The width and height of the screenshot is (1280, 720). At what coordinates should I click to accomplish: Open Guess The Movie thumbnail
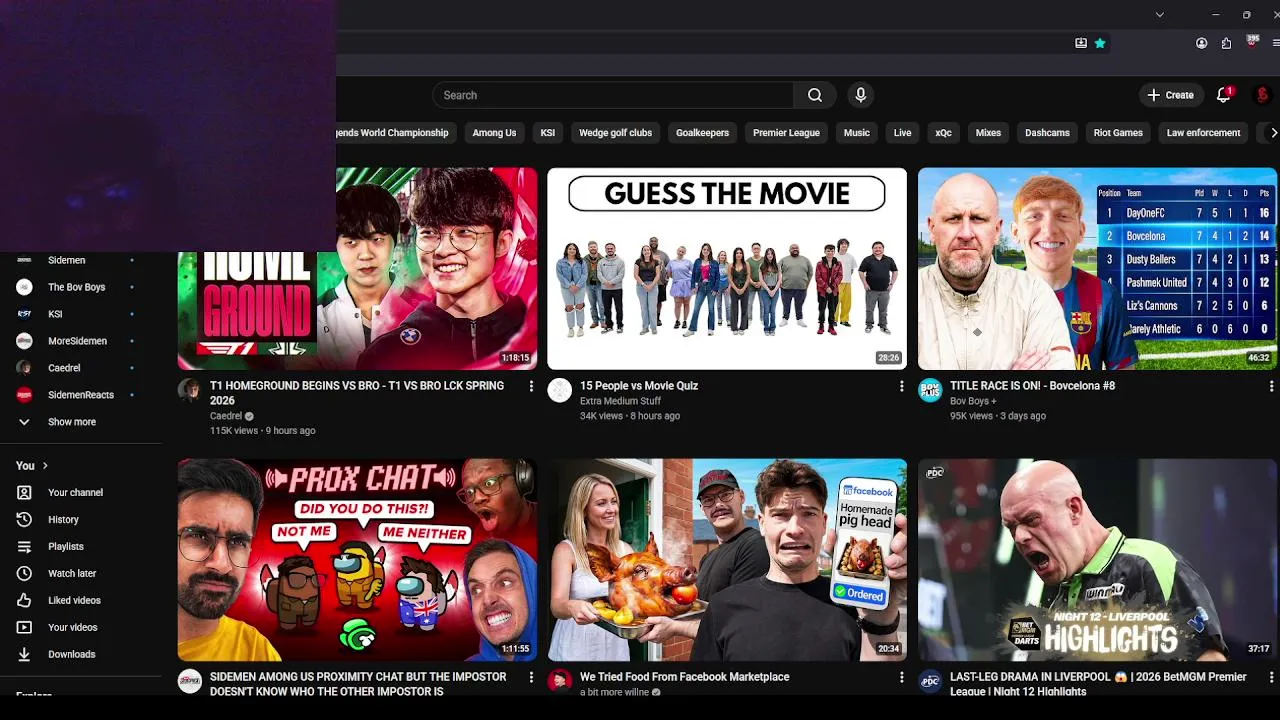[x=727, y=268]
